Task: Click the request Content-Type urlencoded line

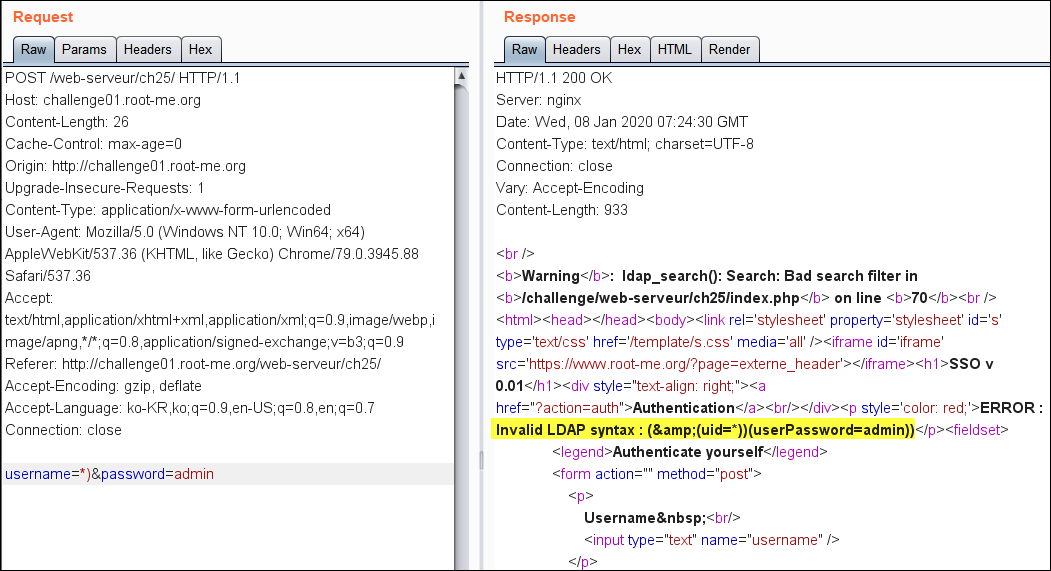Action: tap(168, 210)
